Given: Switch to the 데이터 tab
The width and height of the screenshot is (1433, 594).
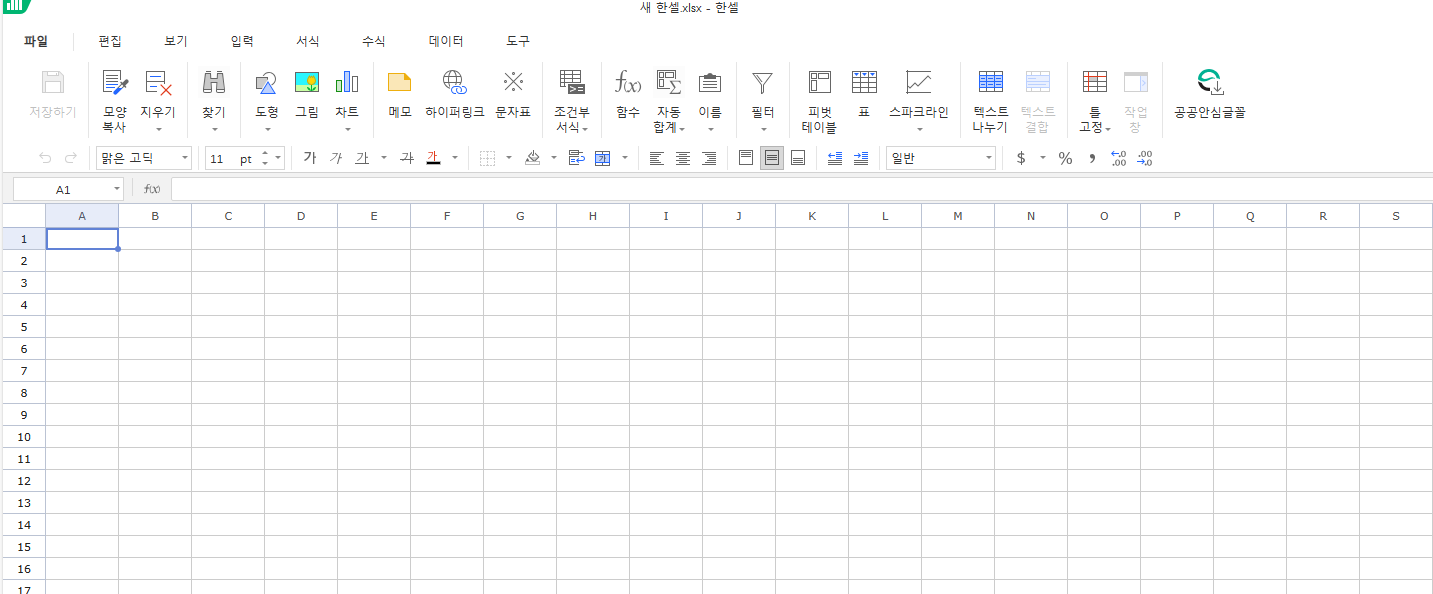Looking at the screenshot, I should pyautogui.click(x=446, y=41).
